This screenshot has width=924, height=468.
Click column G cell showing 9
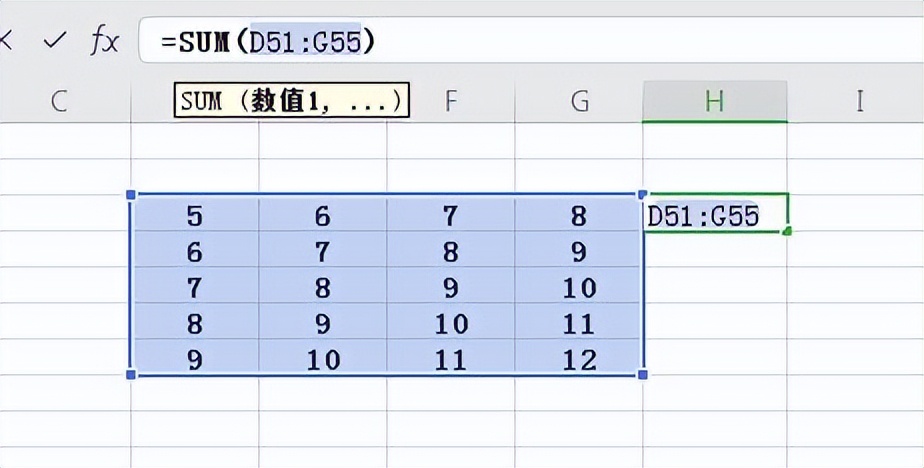point(579,251)
